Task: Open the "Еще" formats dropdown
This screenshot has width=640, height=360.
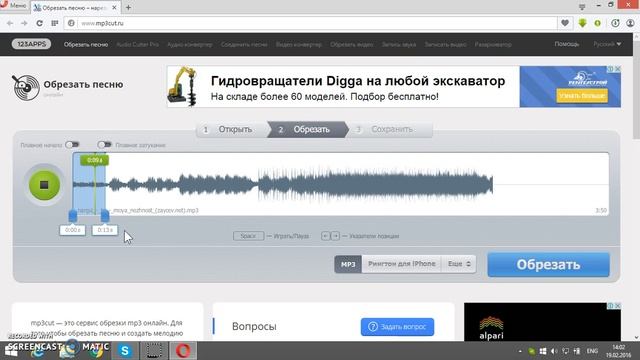Action: (x=459, y=264)
